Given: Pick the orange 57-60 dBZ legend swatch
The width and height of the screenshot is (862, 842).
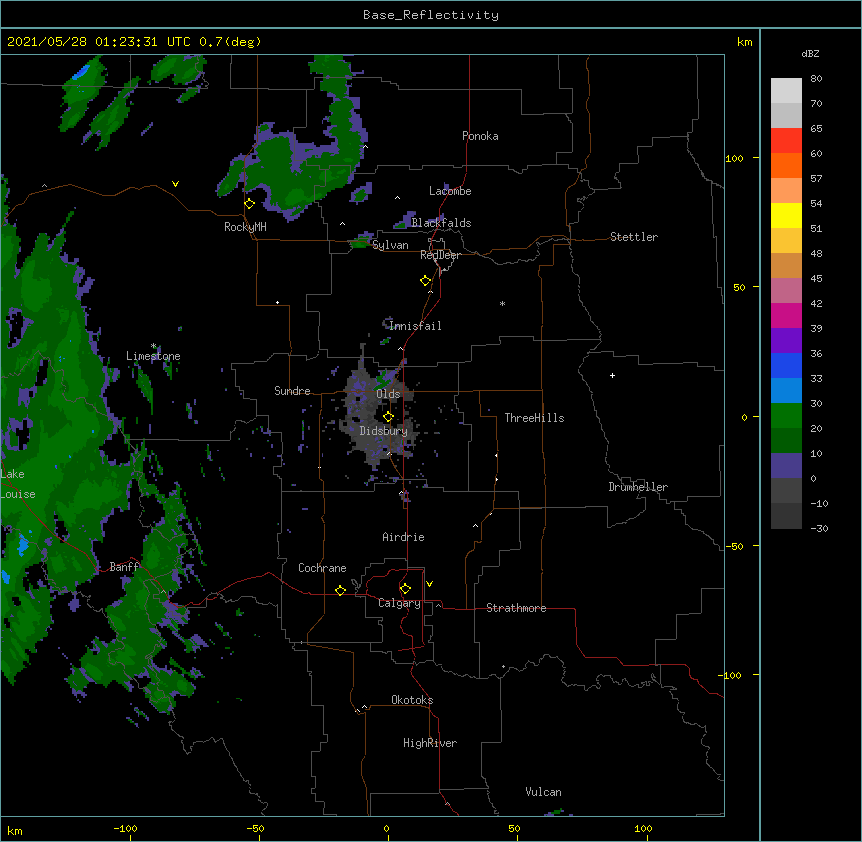Looking at the screenshot, I should coord(786,165).
